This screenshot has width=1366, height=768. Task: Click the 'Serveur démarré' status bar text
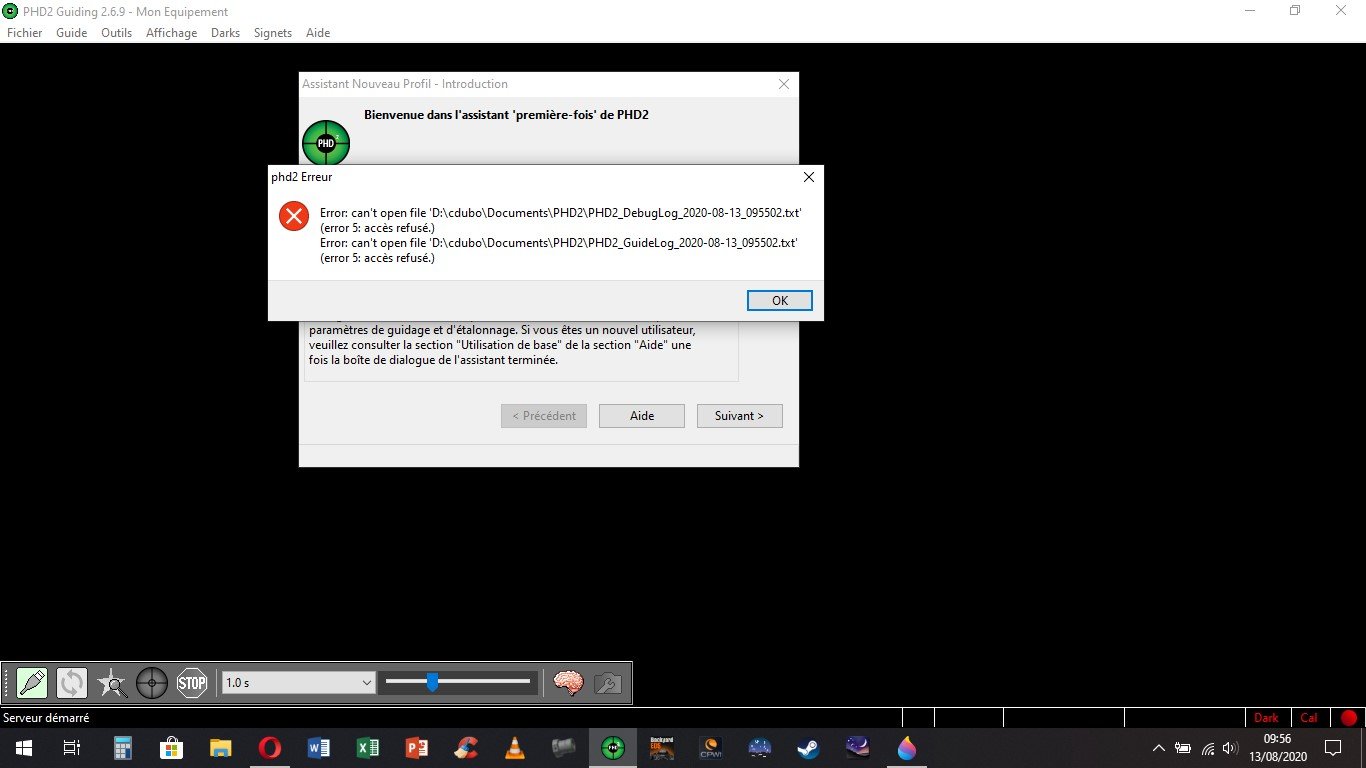click(x=46, y=718)
